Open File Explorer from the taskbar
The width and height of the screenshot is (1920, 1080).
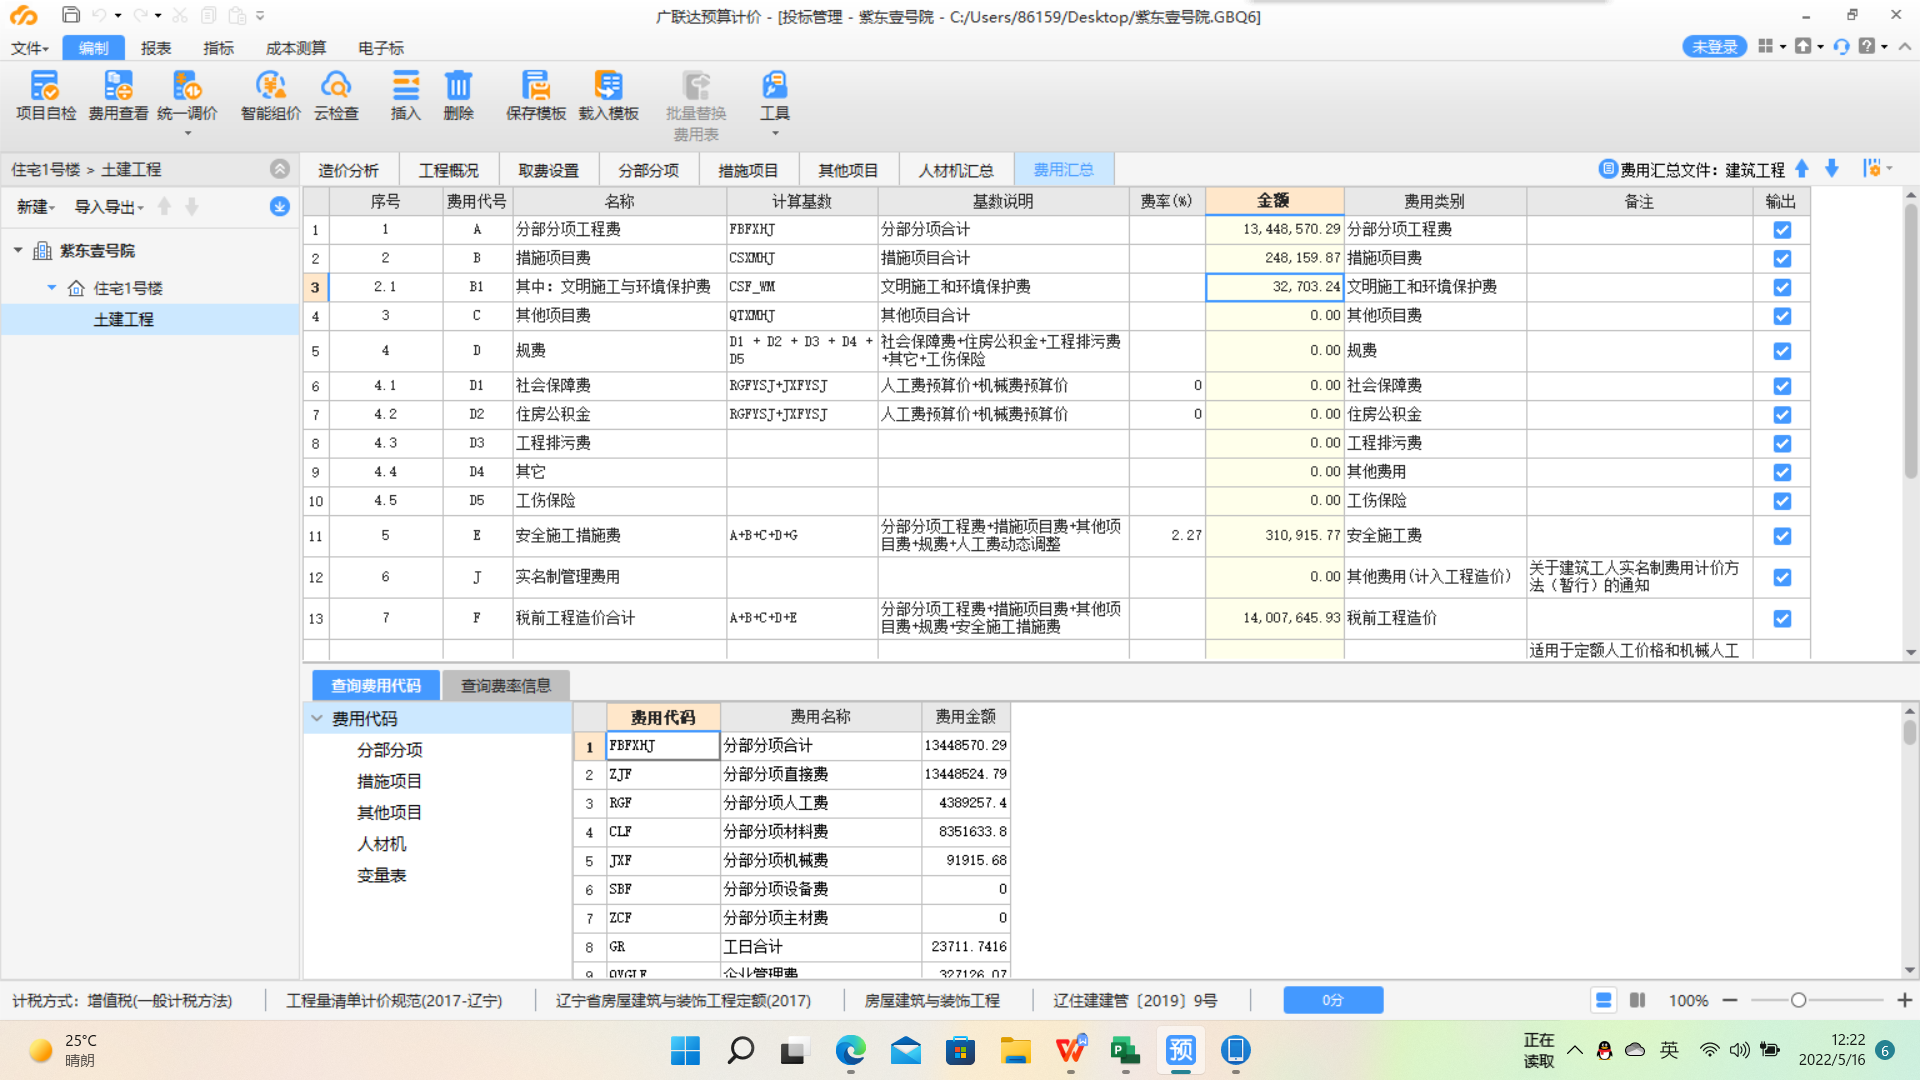coord(1015,1050)
